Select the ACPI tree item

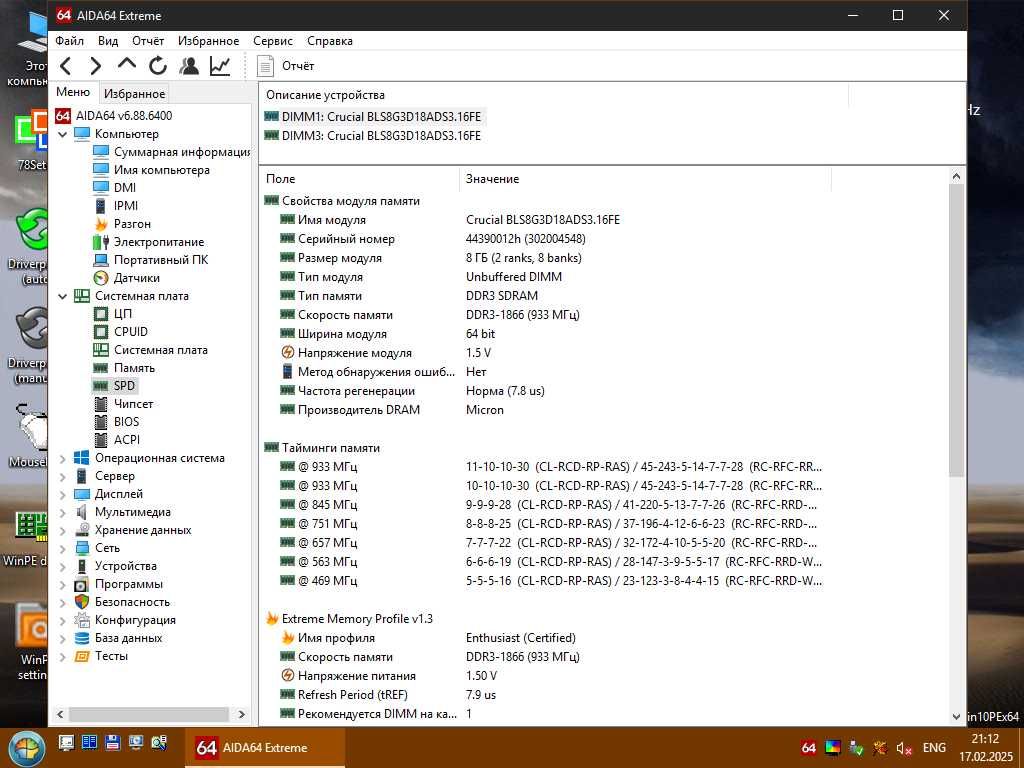tap(117, 440)
